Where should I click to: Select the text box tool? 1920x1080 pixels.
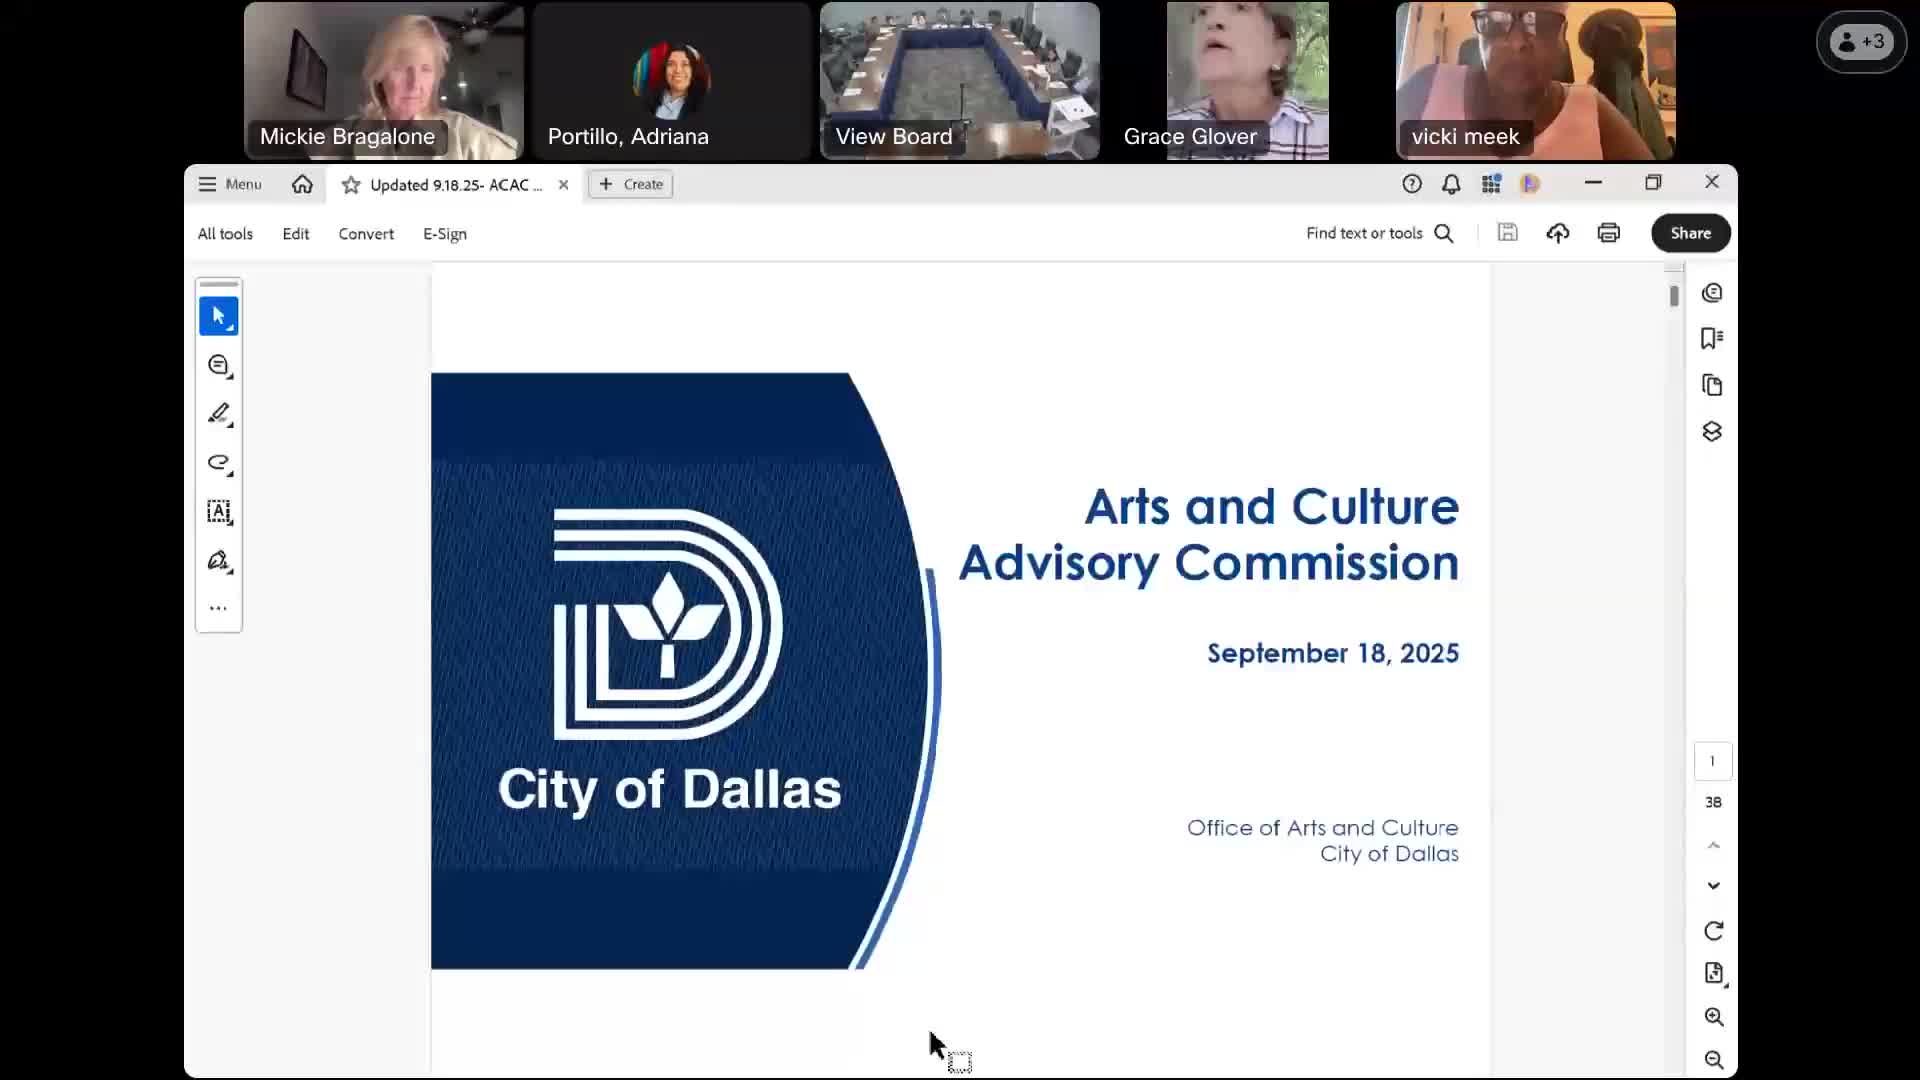[x=218, y=512]
